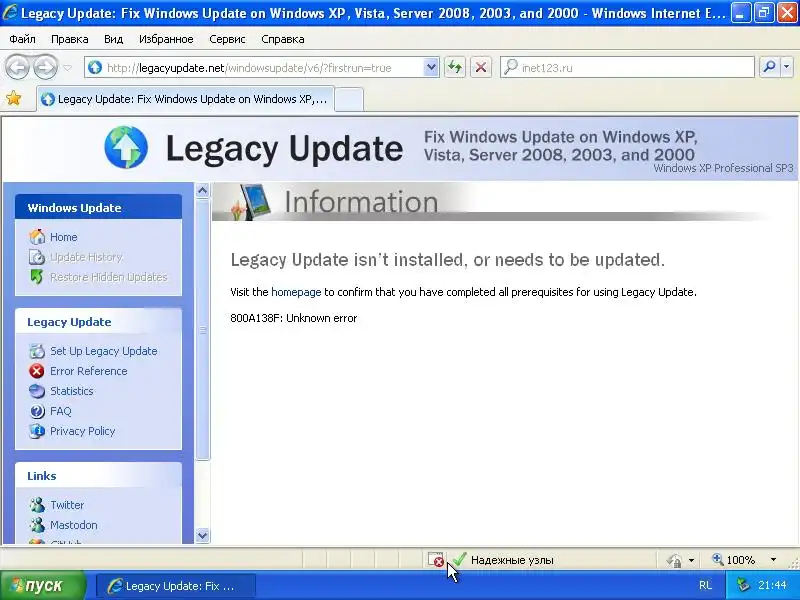
Task: Expand the address bar history dropdown
Action: [431, 67]
